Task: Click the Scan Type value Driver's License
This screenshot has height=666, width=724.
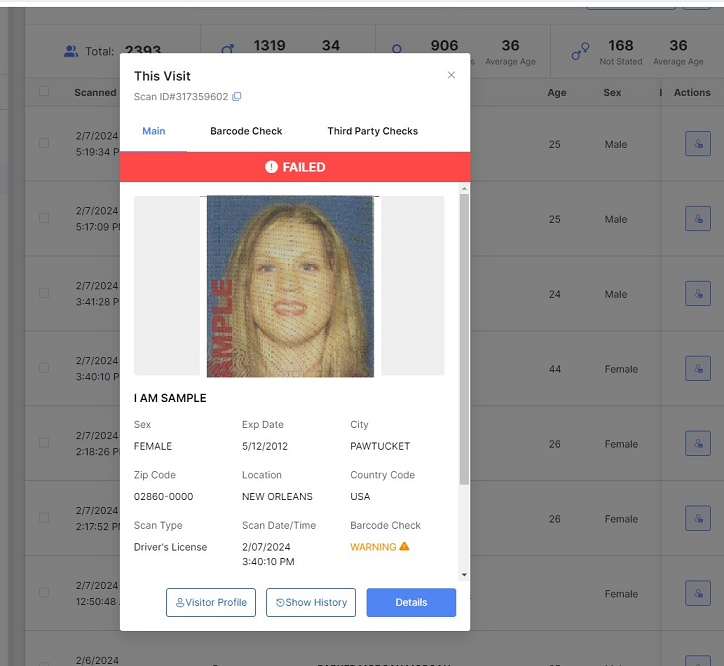Action: click(x=170, y=547)
